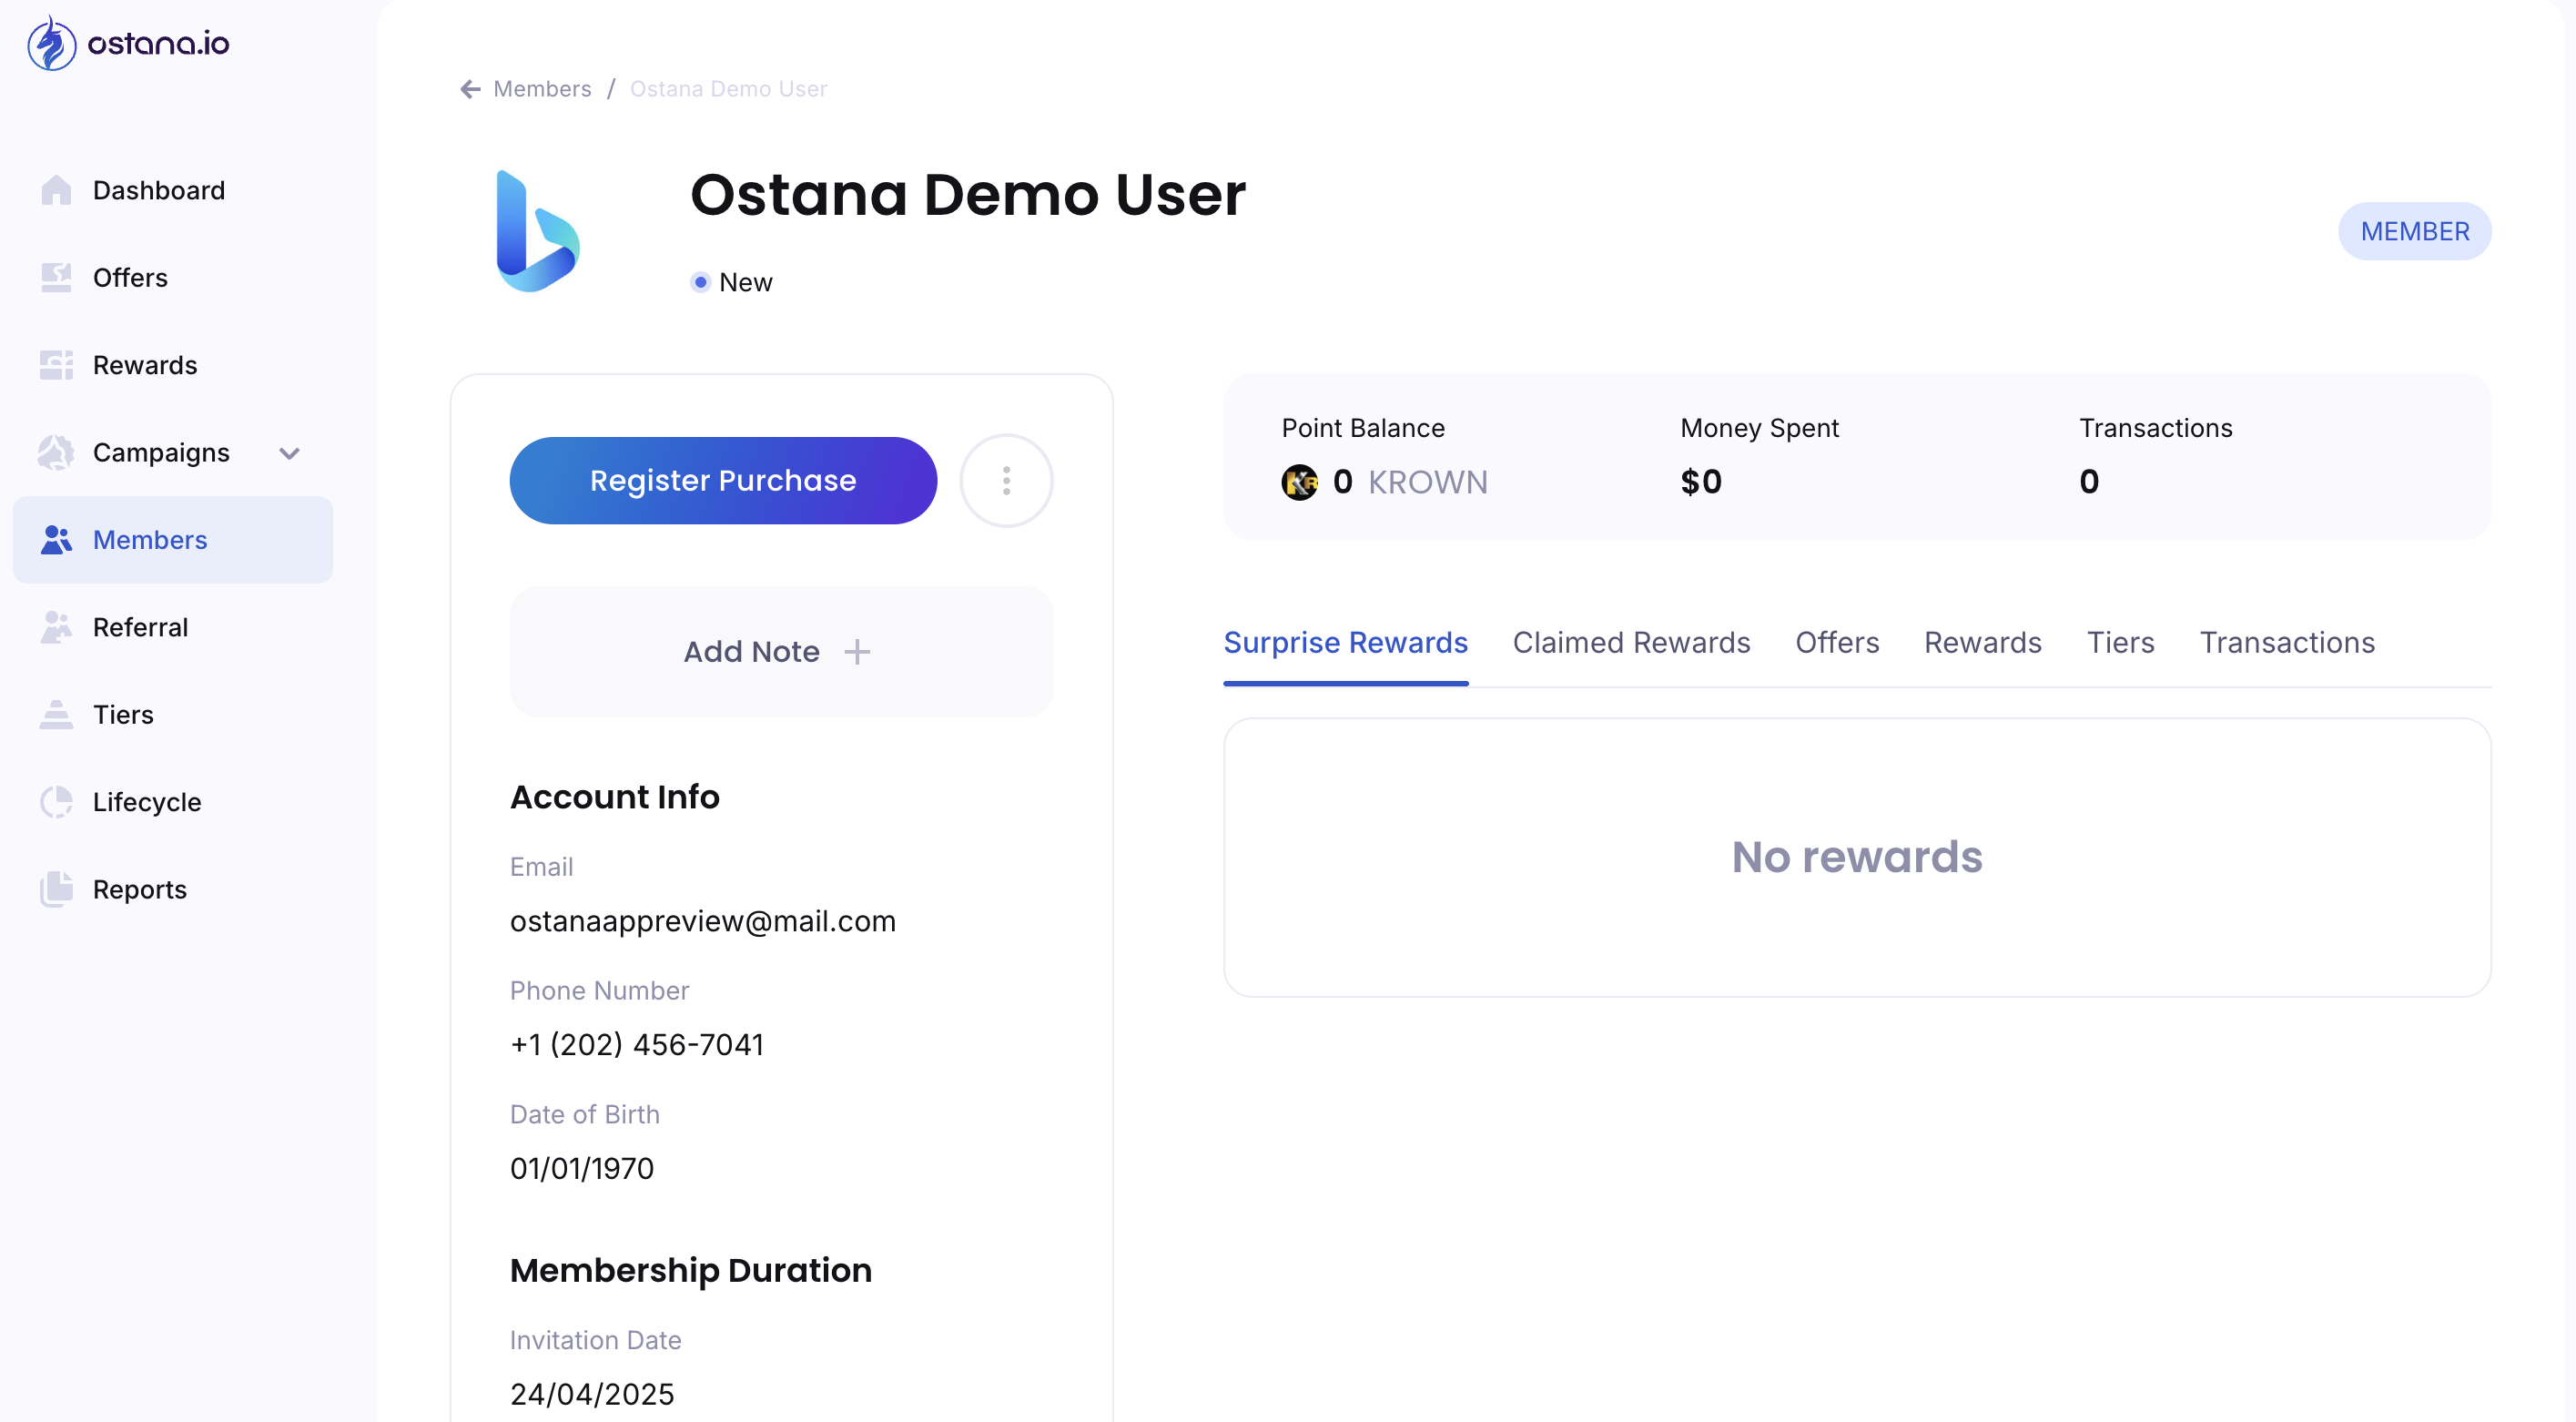This screenshot has height=1422, width=2576.
Task: Open the Reports sidebar item
Action: 173,889
